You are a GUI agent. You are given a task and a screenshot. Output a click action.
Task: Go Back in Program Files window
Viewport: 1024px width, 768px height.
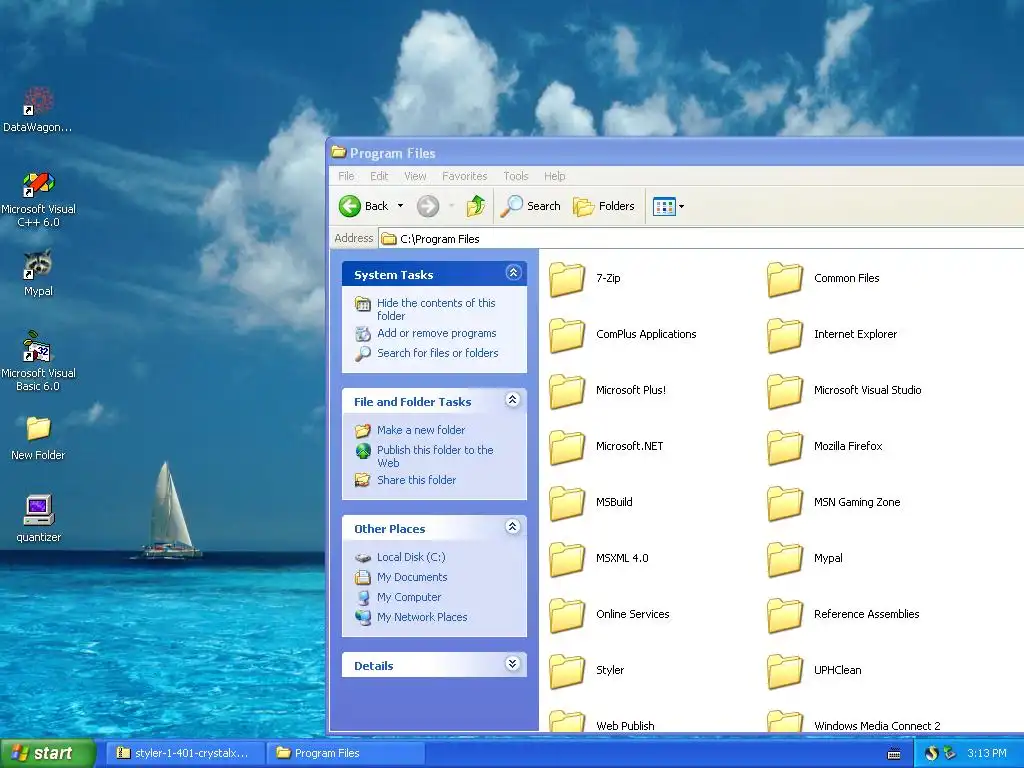[364, 206]
